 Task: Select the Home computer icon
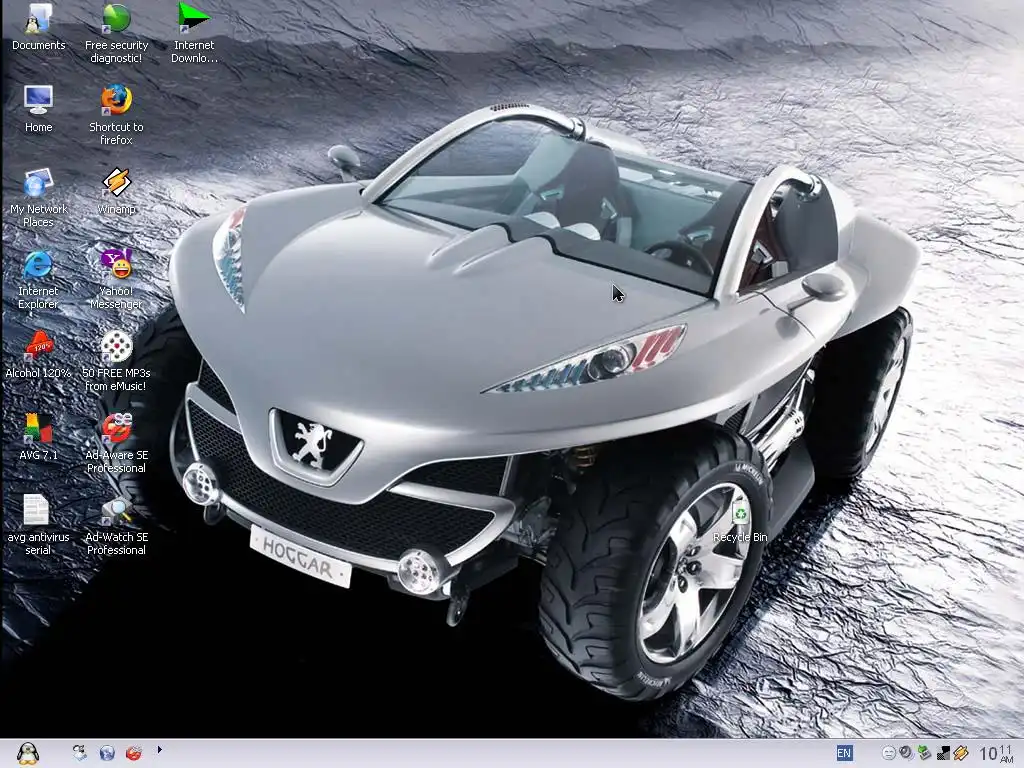coord(39,108)
